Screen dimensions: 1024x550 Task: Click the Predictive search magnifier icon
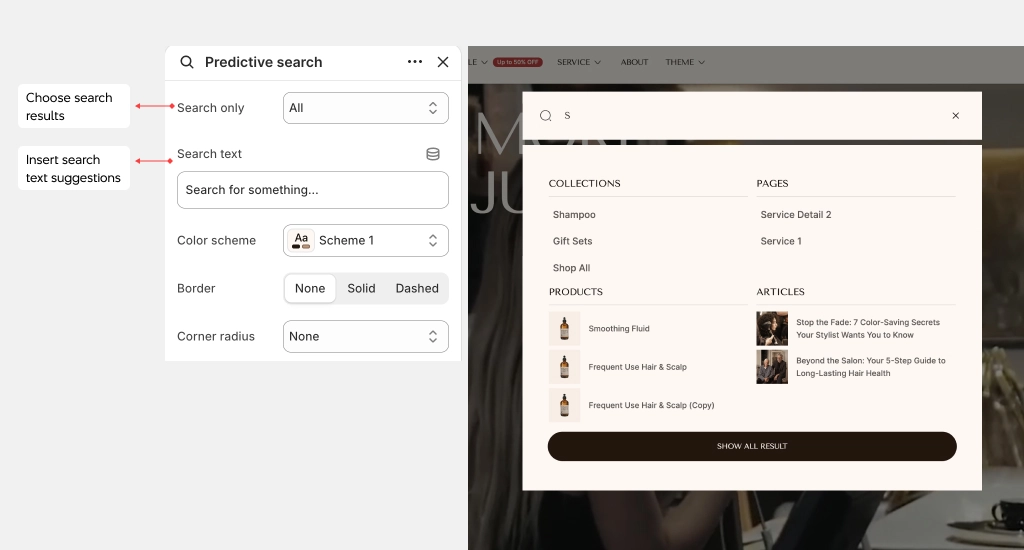[187, 62]
